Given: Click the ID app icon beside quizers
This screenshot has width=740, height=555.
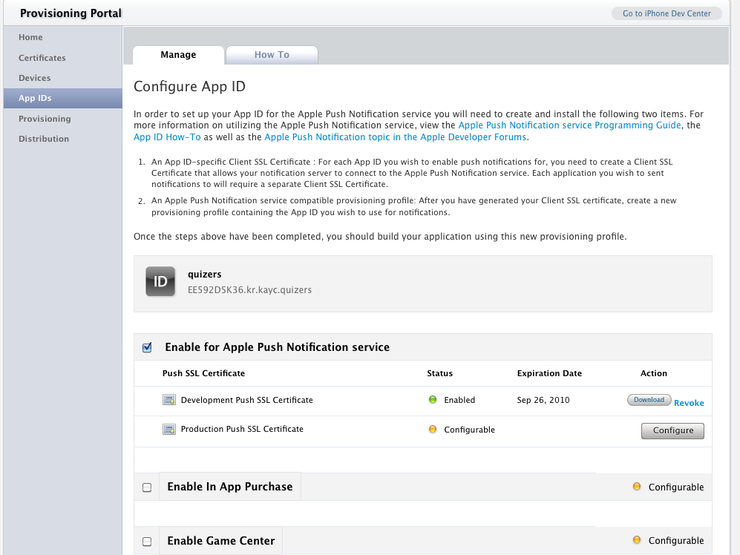Looking at the screenshot, I should [x=160, y=281].
